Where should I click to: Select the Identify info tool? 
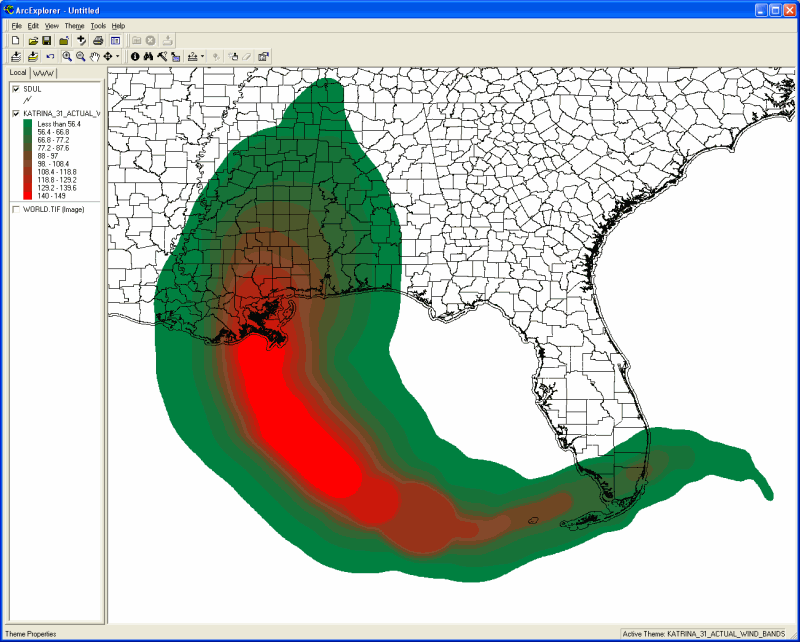[x=135, y=57]
